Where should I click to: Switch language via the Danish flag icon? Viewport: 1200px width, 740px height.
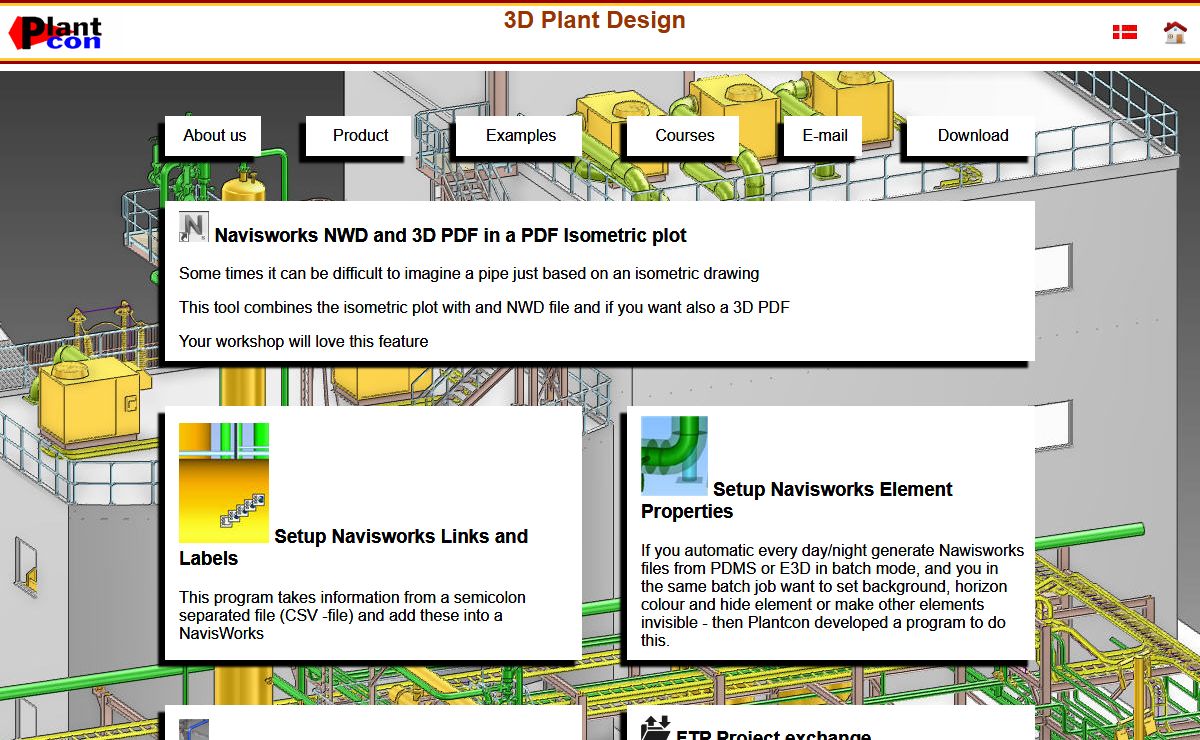[1125, 33]
